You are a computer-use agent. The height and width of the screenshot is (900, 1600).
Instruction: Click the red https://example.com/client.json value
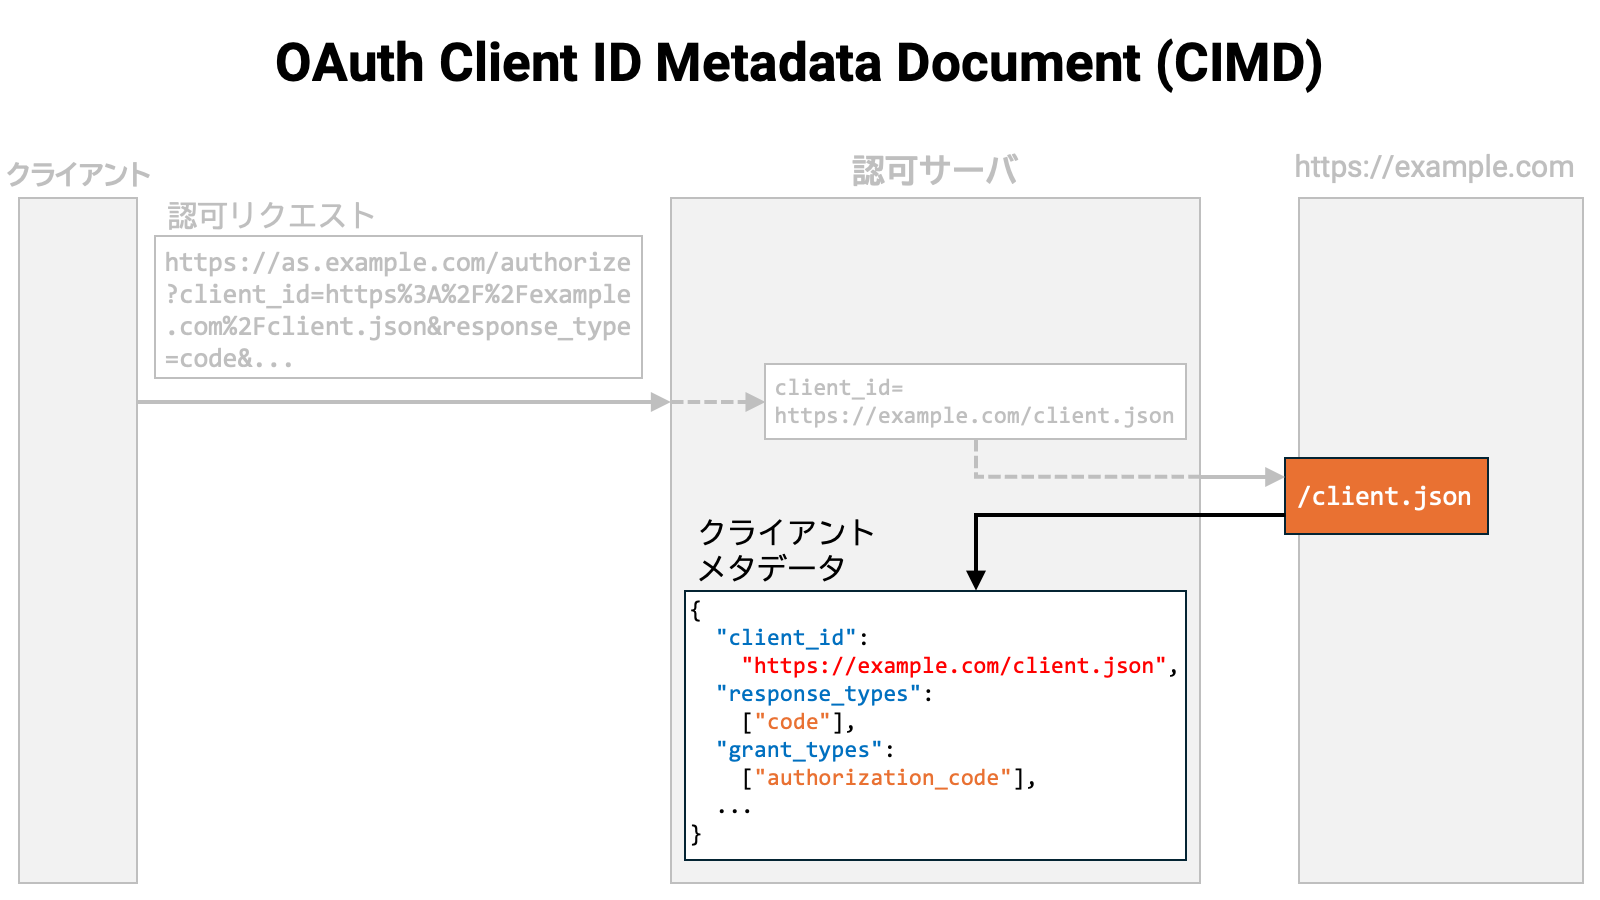click(x=953, y=666)
